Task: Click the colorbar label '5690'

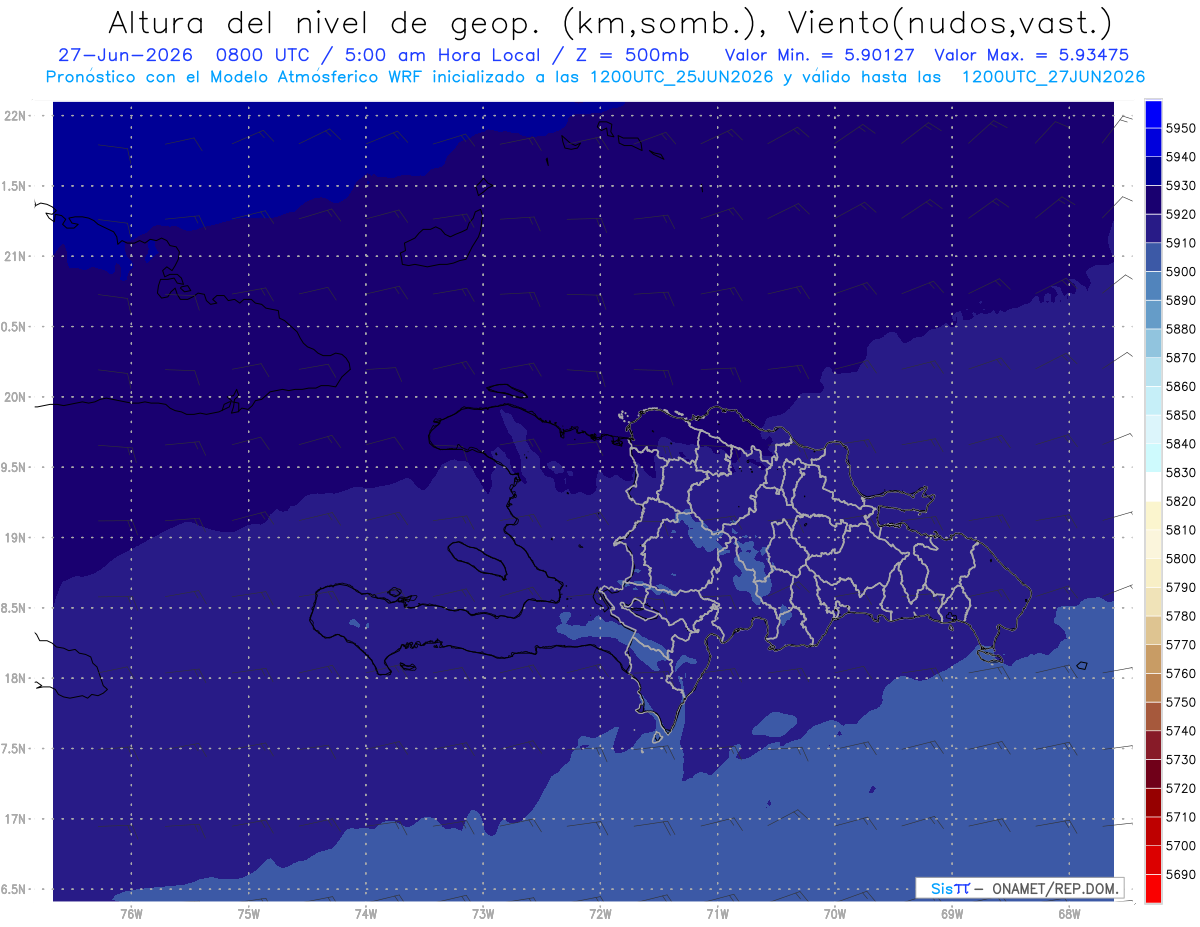Action: [1181, 874]
